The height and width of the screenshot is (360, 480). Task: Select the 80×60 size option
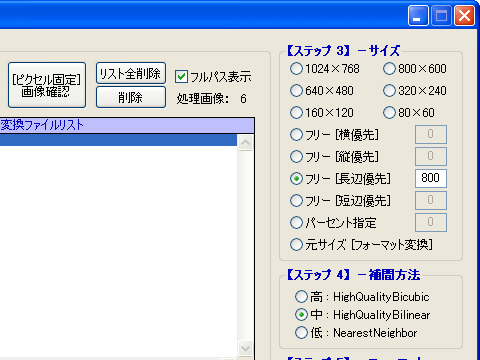[x=389, y=113]
